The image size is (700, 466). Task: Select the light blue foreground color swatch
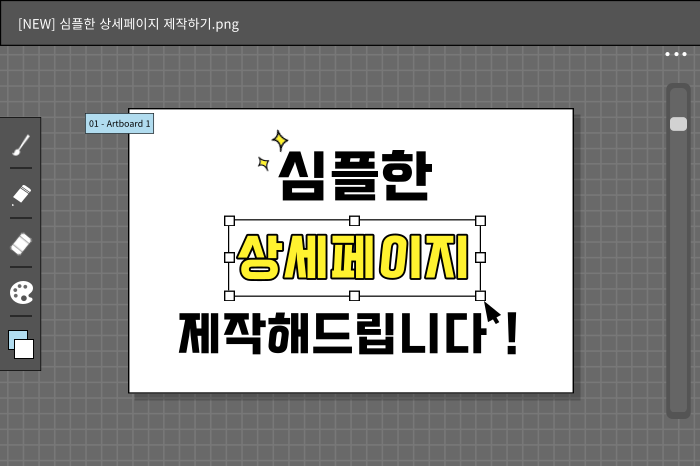(15, 338)
